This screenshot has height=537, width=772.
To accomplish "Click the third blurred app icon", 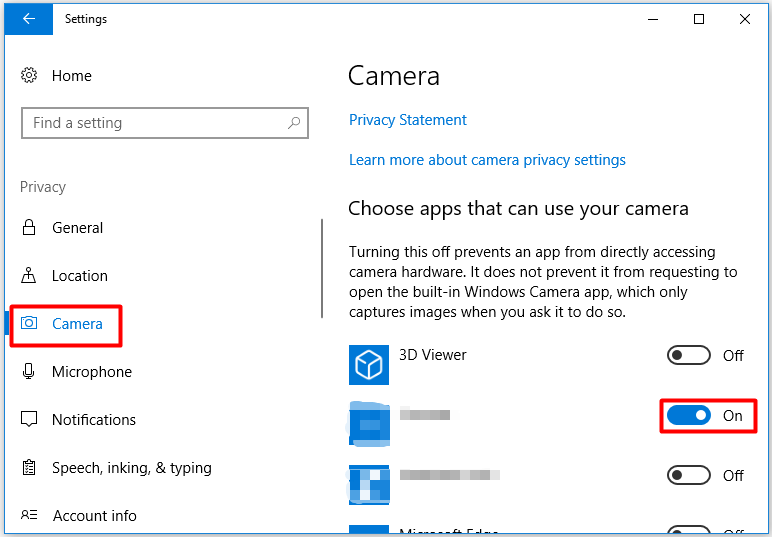I will 369,485.
